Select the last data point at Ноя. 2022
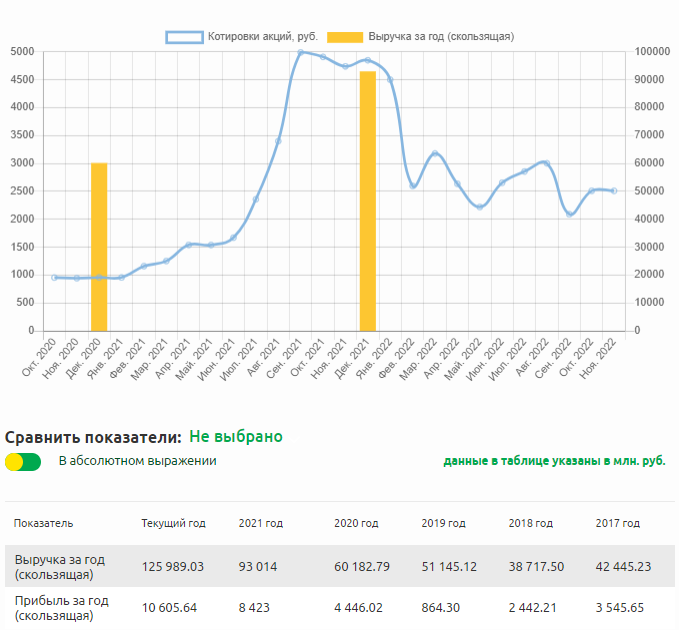 614,191
